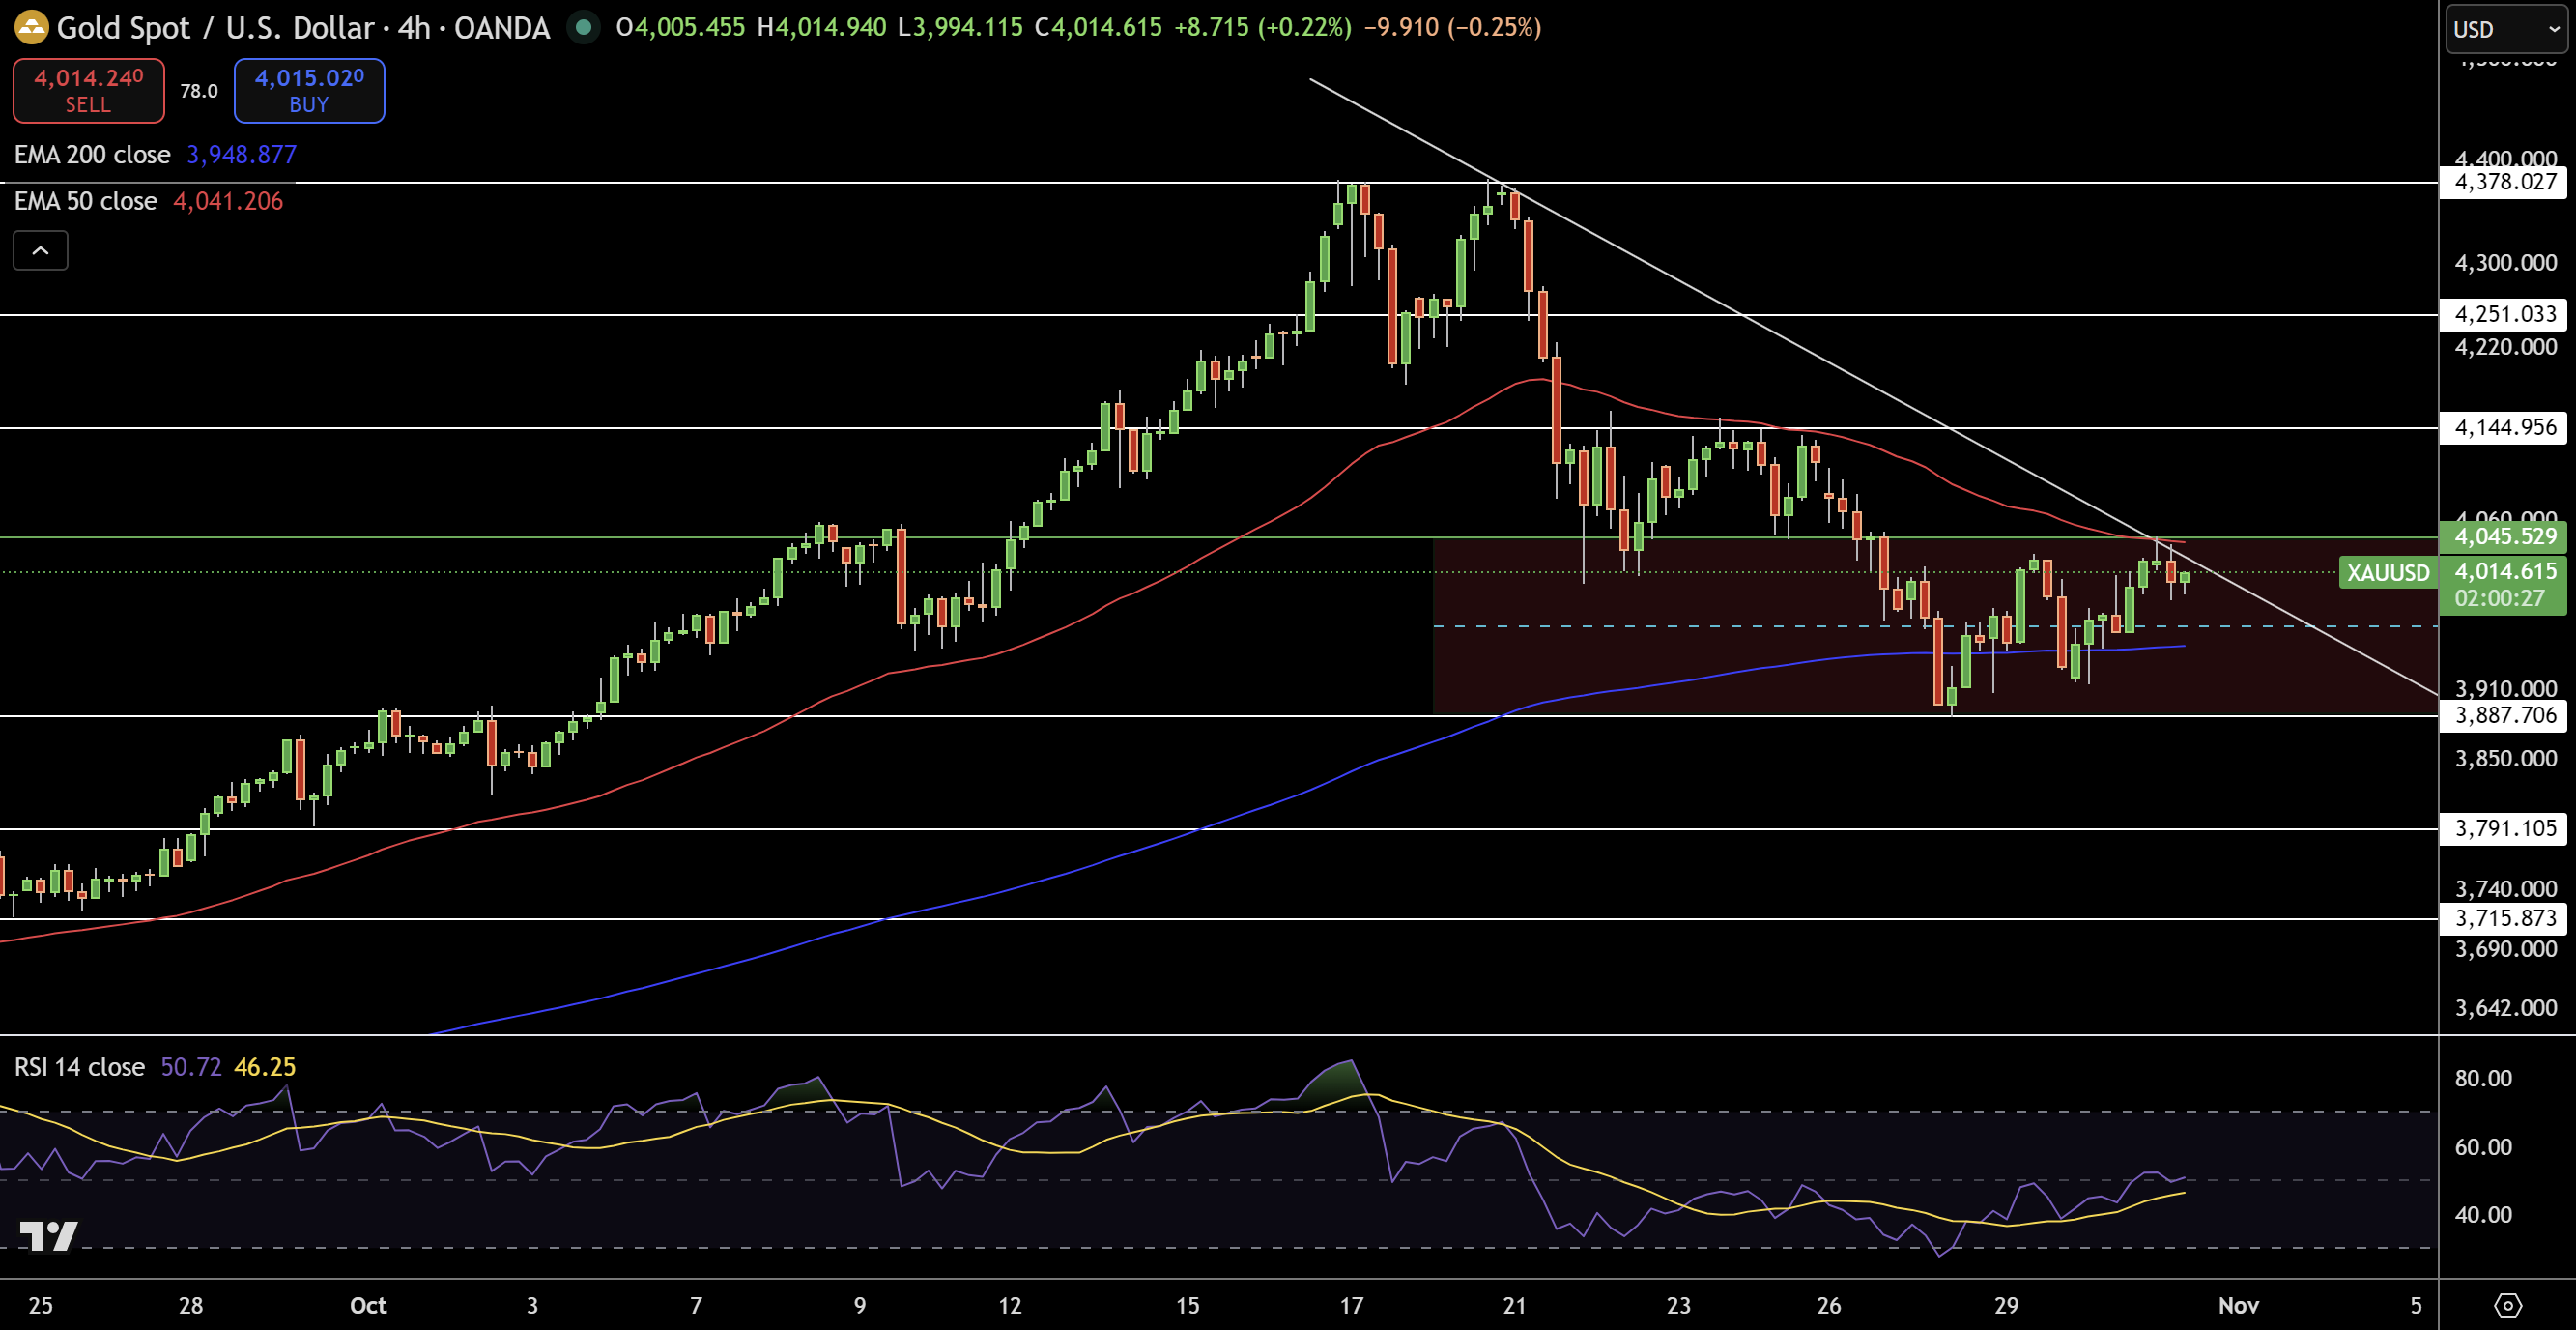The image size is (2576, 1330).
Task: Click the Nov label on time axis
Action: pyautogui.click(x=2238, y=1305)
